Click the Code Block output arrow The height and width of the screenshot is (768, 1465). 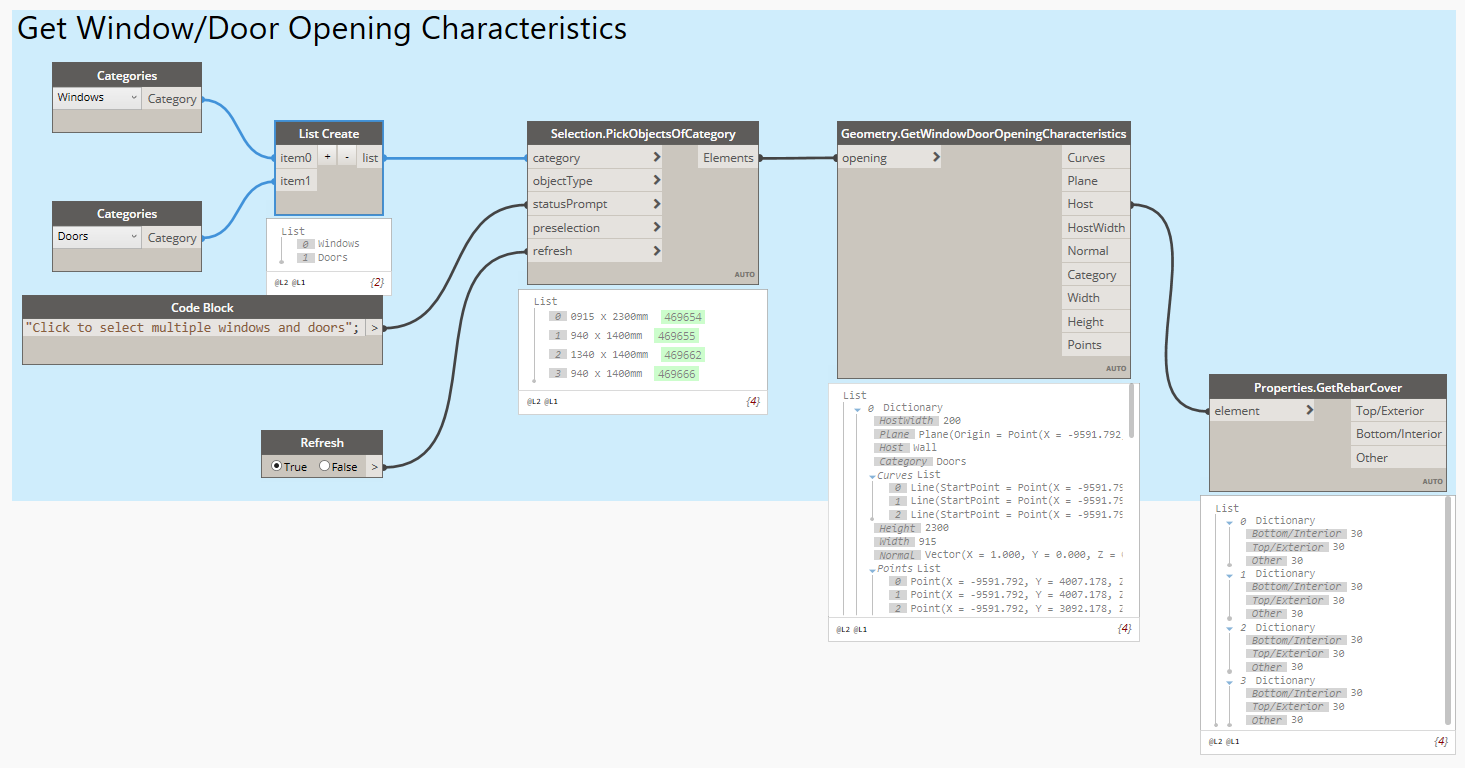point(374,327)
